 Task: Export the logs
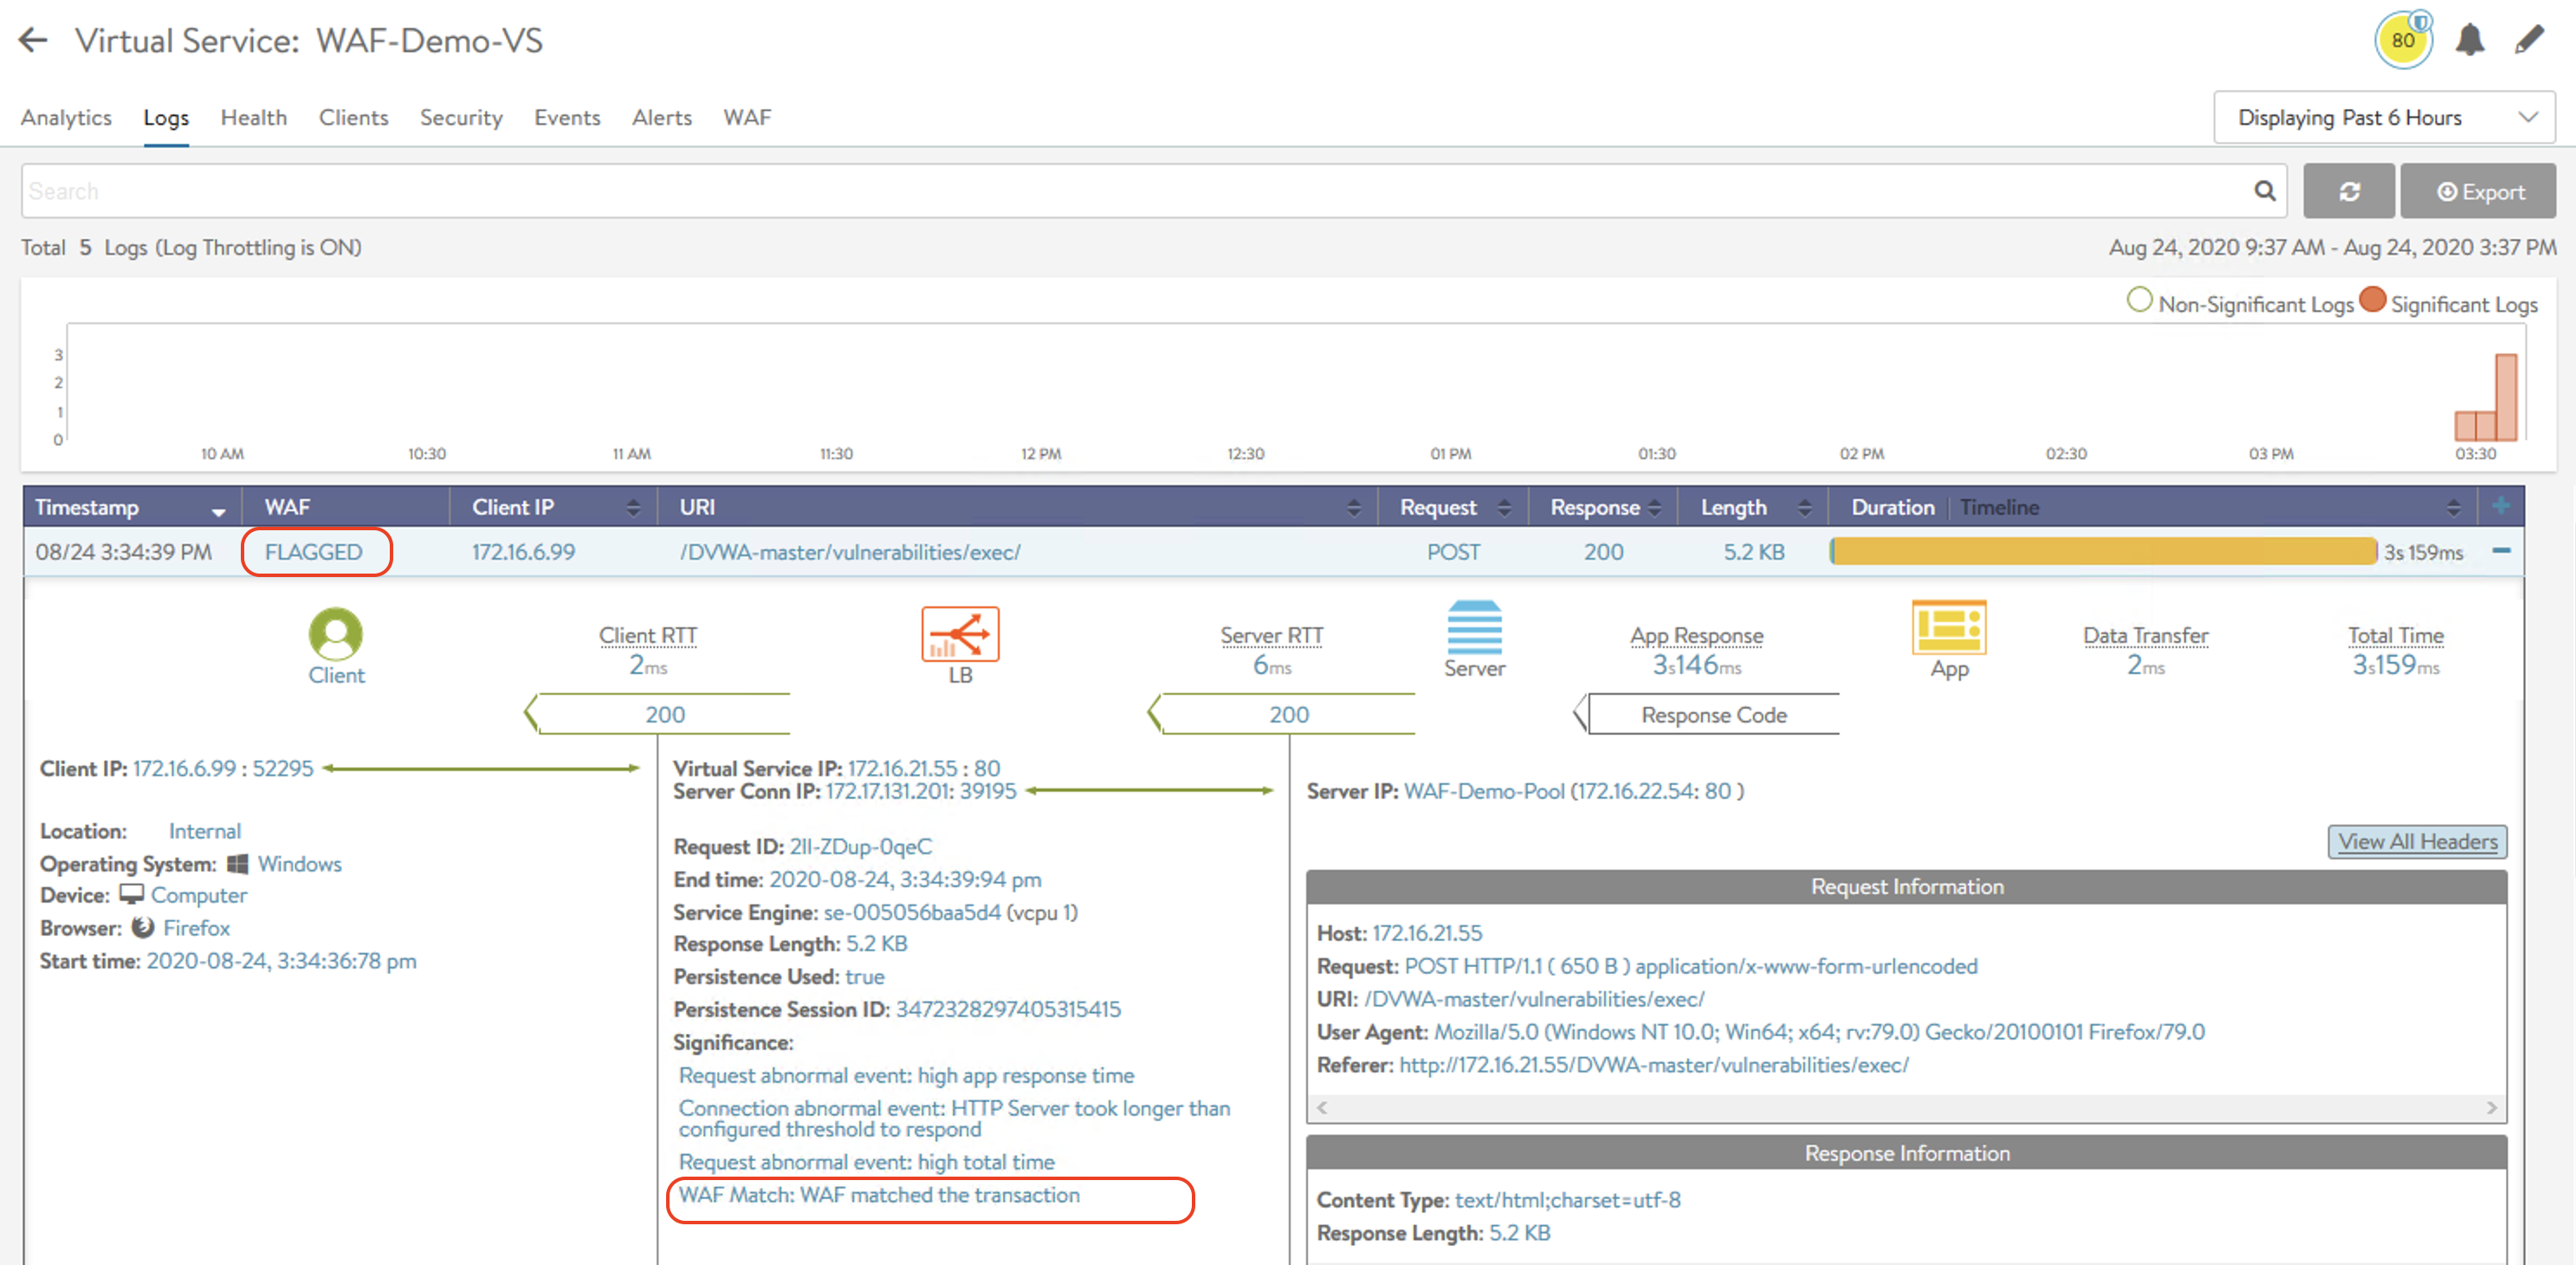2478,191
